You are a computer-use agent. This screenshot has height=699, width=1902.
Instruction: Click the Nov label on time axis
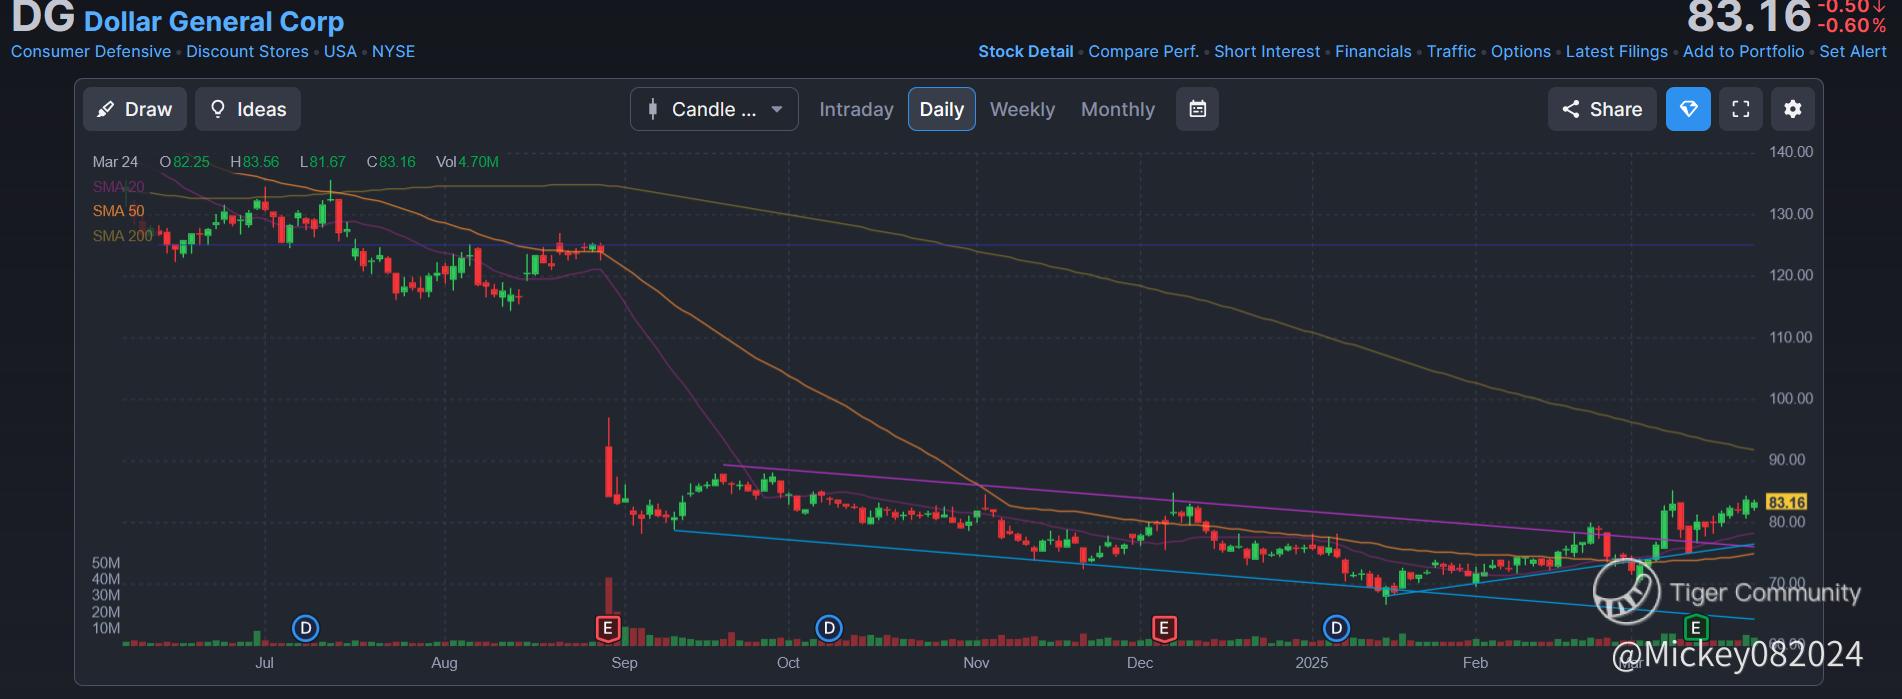tap(976, 662)
